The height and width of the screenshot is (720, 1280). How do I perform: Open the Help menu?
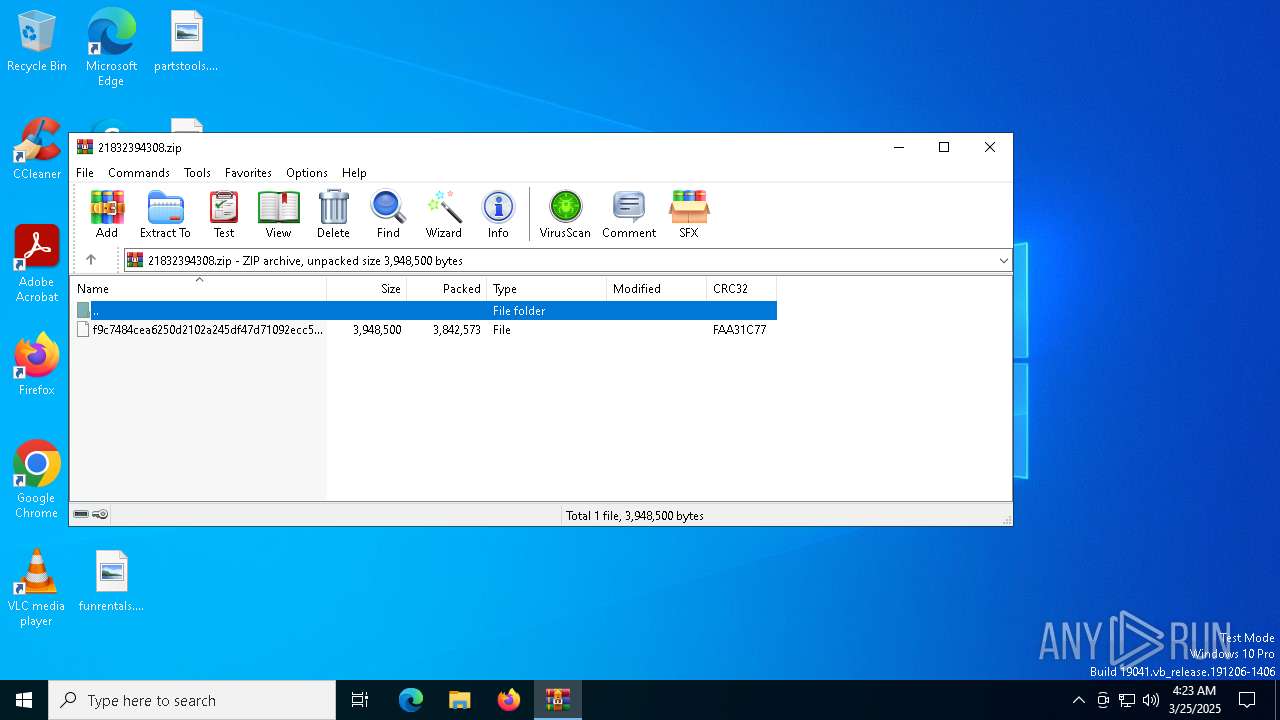[354, 173]
